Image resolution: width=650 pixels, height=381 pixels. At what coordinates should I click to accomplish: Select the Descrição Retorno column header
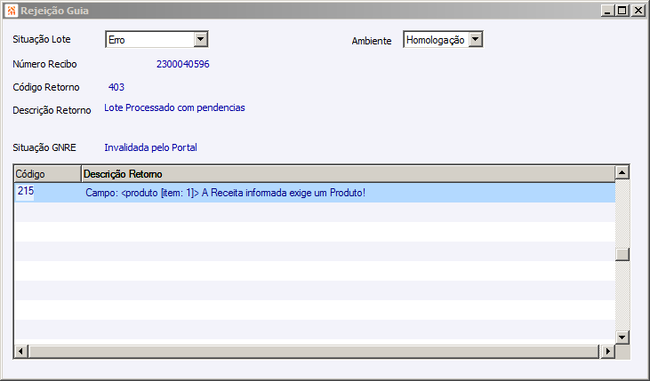tap(348, 174)
